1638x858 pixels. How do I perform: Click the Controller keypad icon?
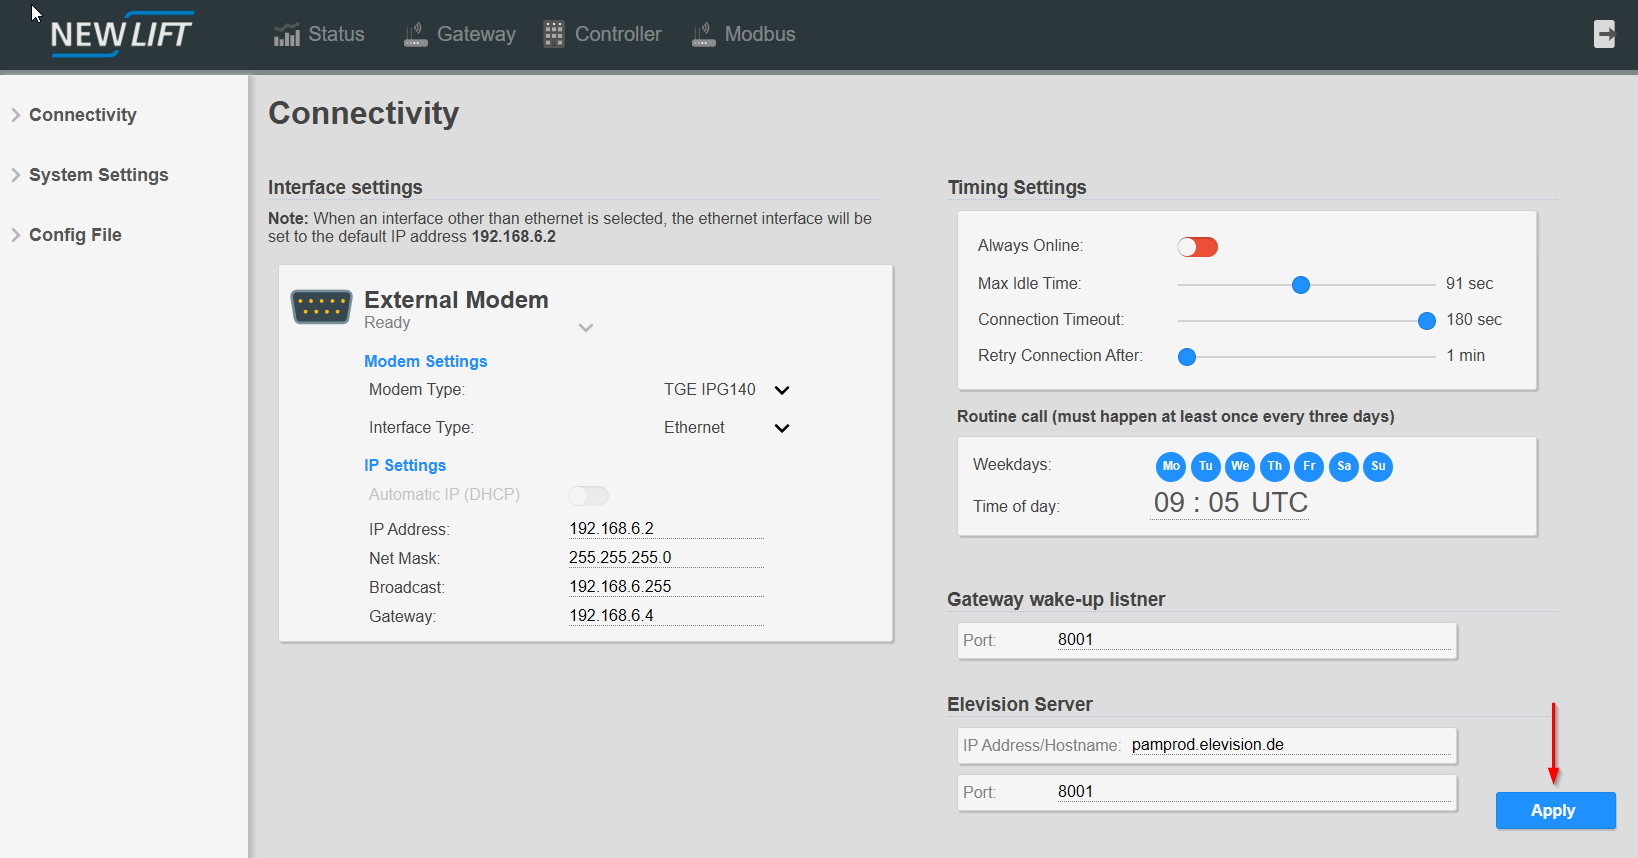click(554, 34)
